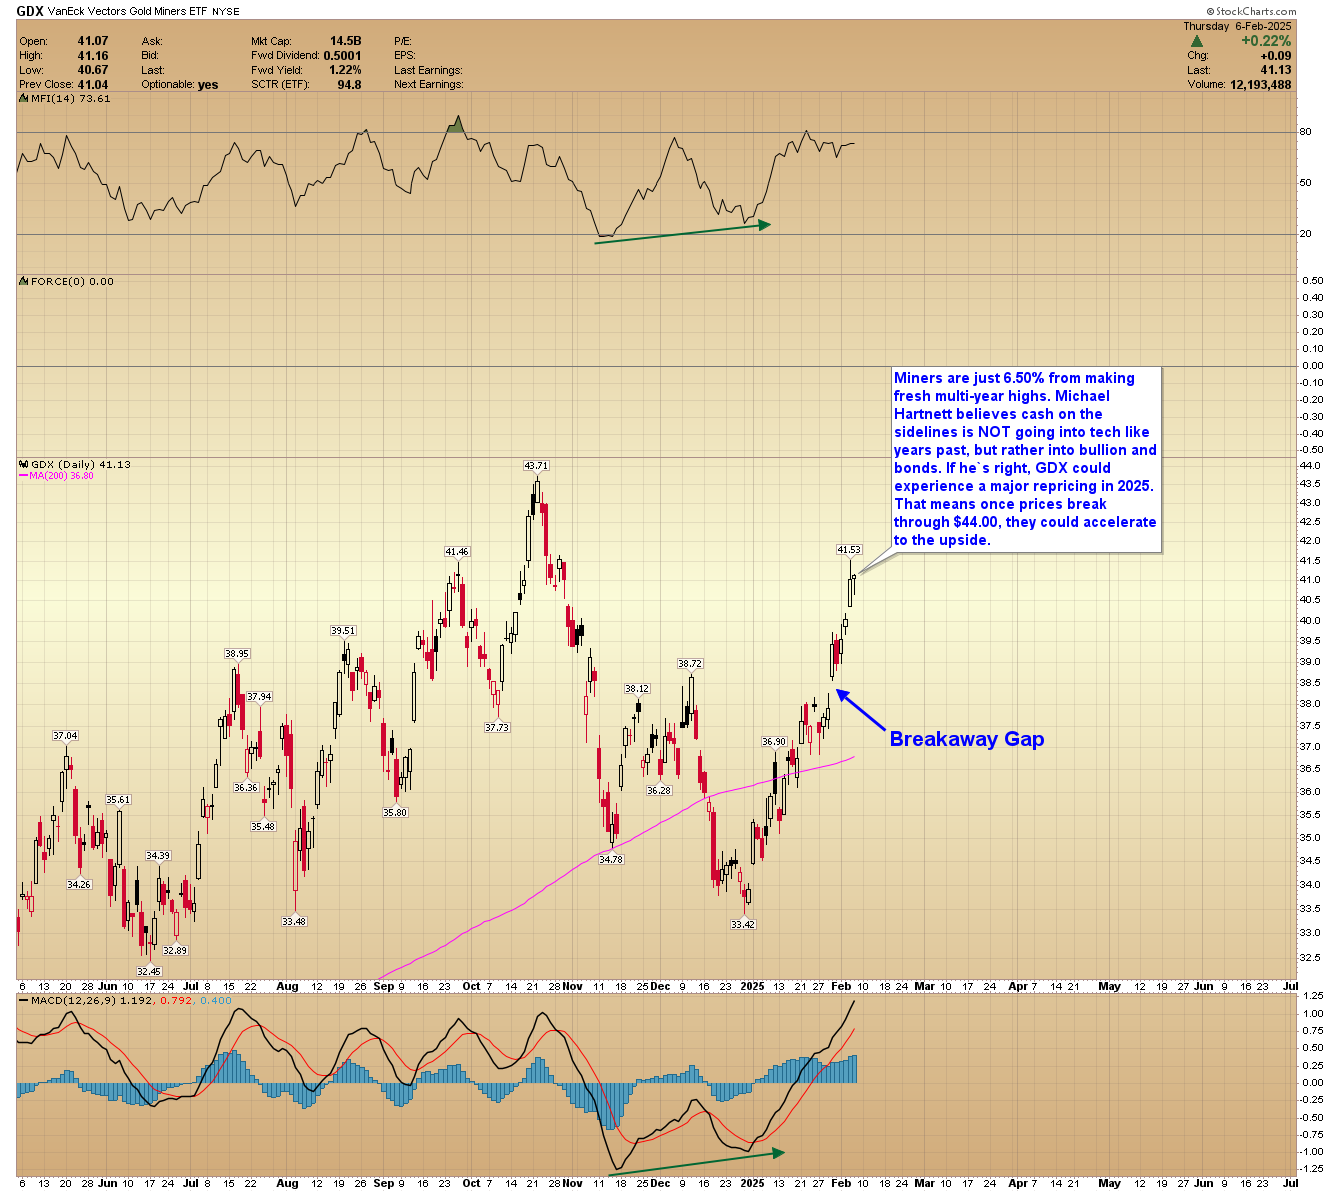Click the 32.89 low price label
The width and height of the screenshot is (1340, 1192).
tap(175, 950)
